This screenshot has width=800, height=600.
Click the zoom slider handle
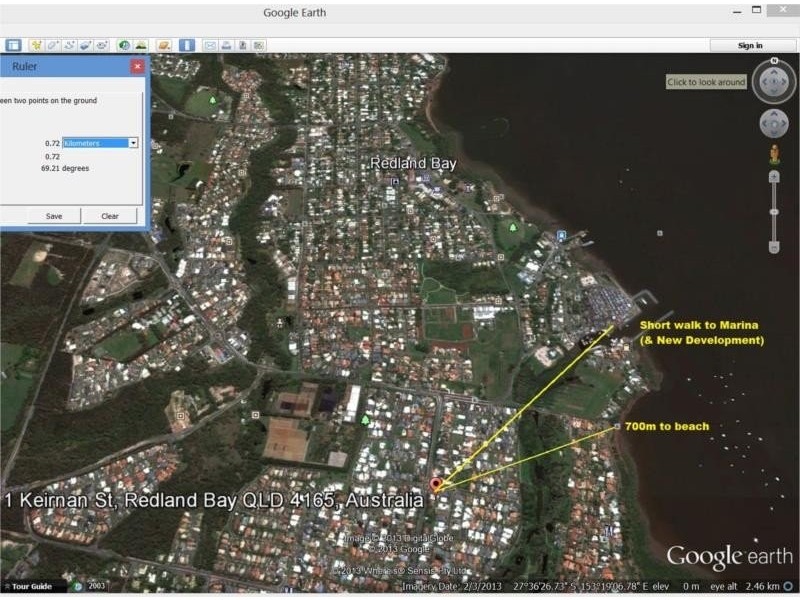click(x=774, y=212)
